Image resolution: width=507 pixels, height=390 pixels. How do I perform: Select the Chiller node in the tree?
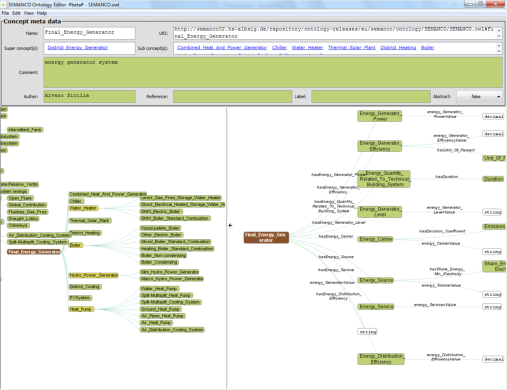(76, 201)
